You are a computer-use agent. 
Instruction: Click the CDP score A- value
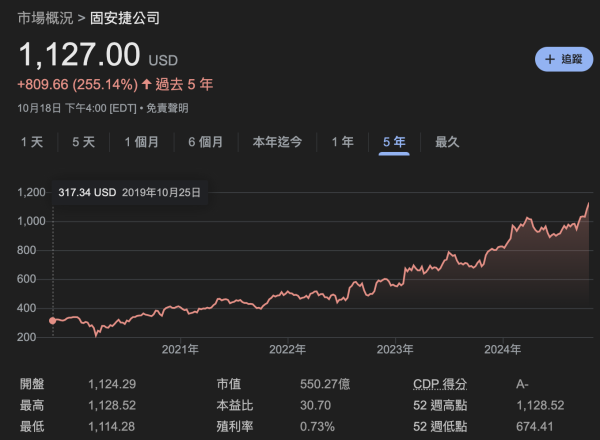tap(522, 384)
